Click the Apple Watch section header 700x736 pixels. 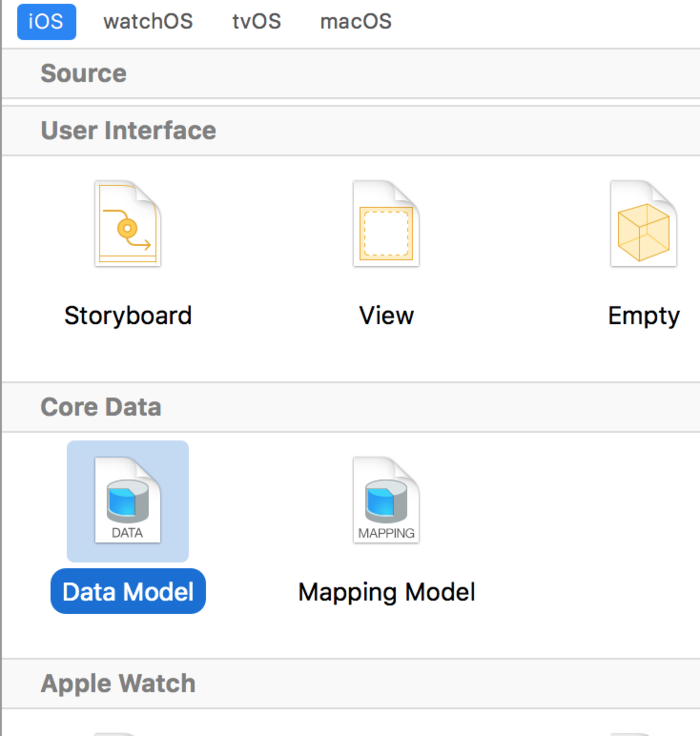(x=118, y=684)
